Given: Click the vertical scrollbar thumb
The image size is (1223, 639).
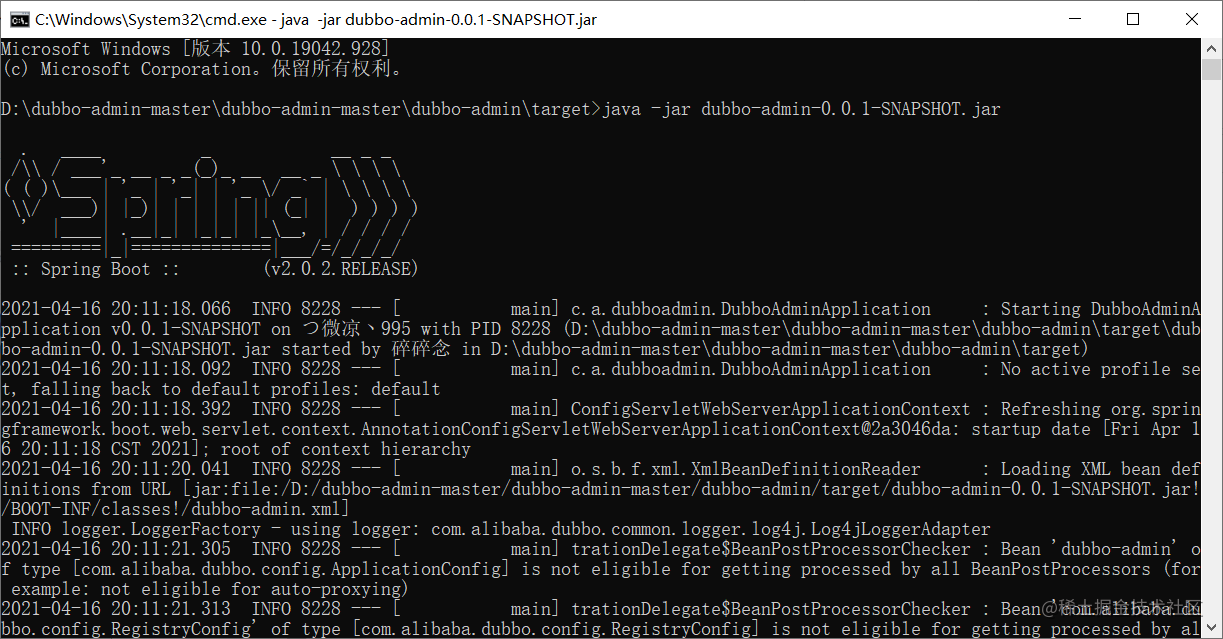Looking at the screenshot, I should click(x=1212, y=69).
